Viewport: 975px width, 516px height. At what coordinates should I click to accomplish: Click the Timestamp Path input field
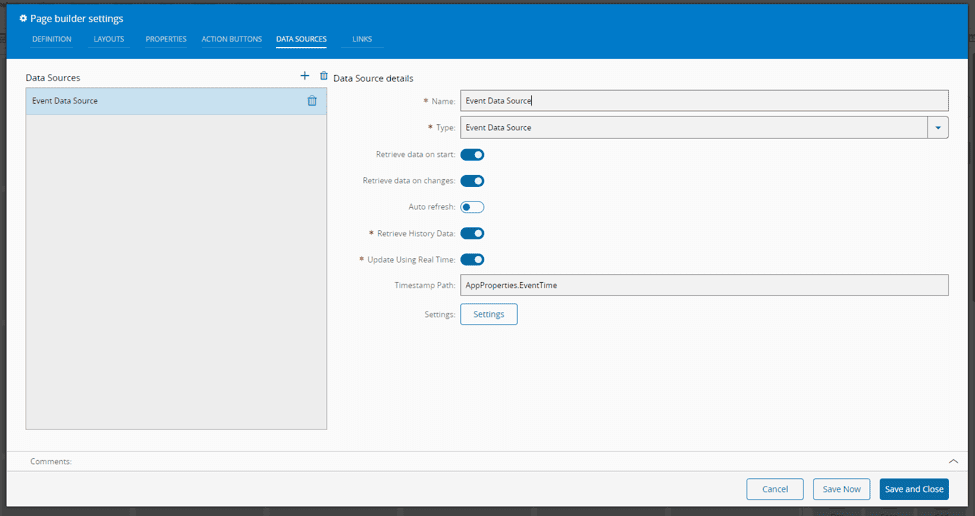point(703,285)
